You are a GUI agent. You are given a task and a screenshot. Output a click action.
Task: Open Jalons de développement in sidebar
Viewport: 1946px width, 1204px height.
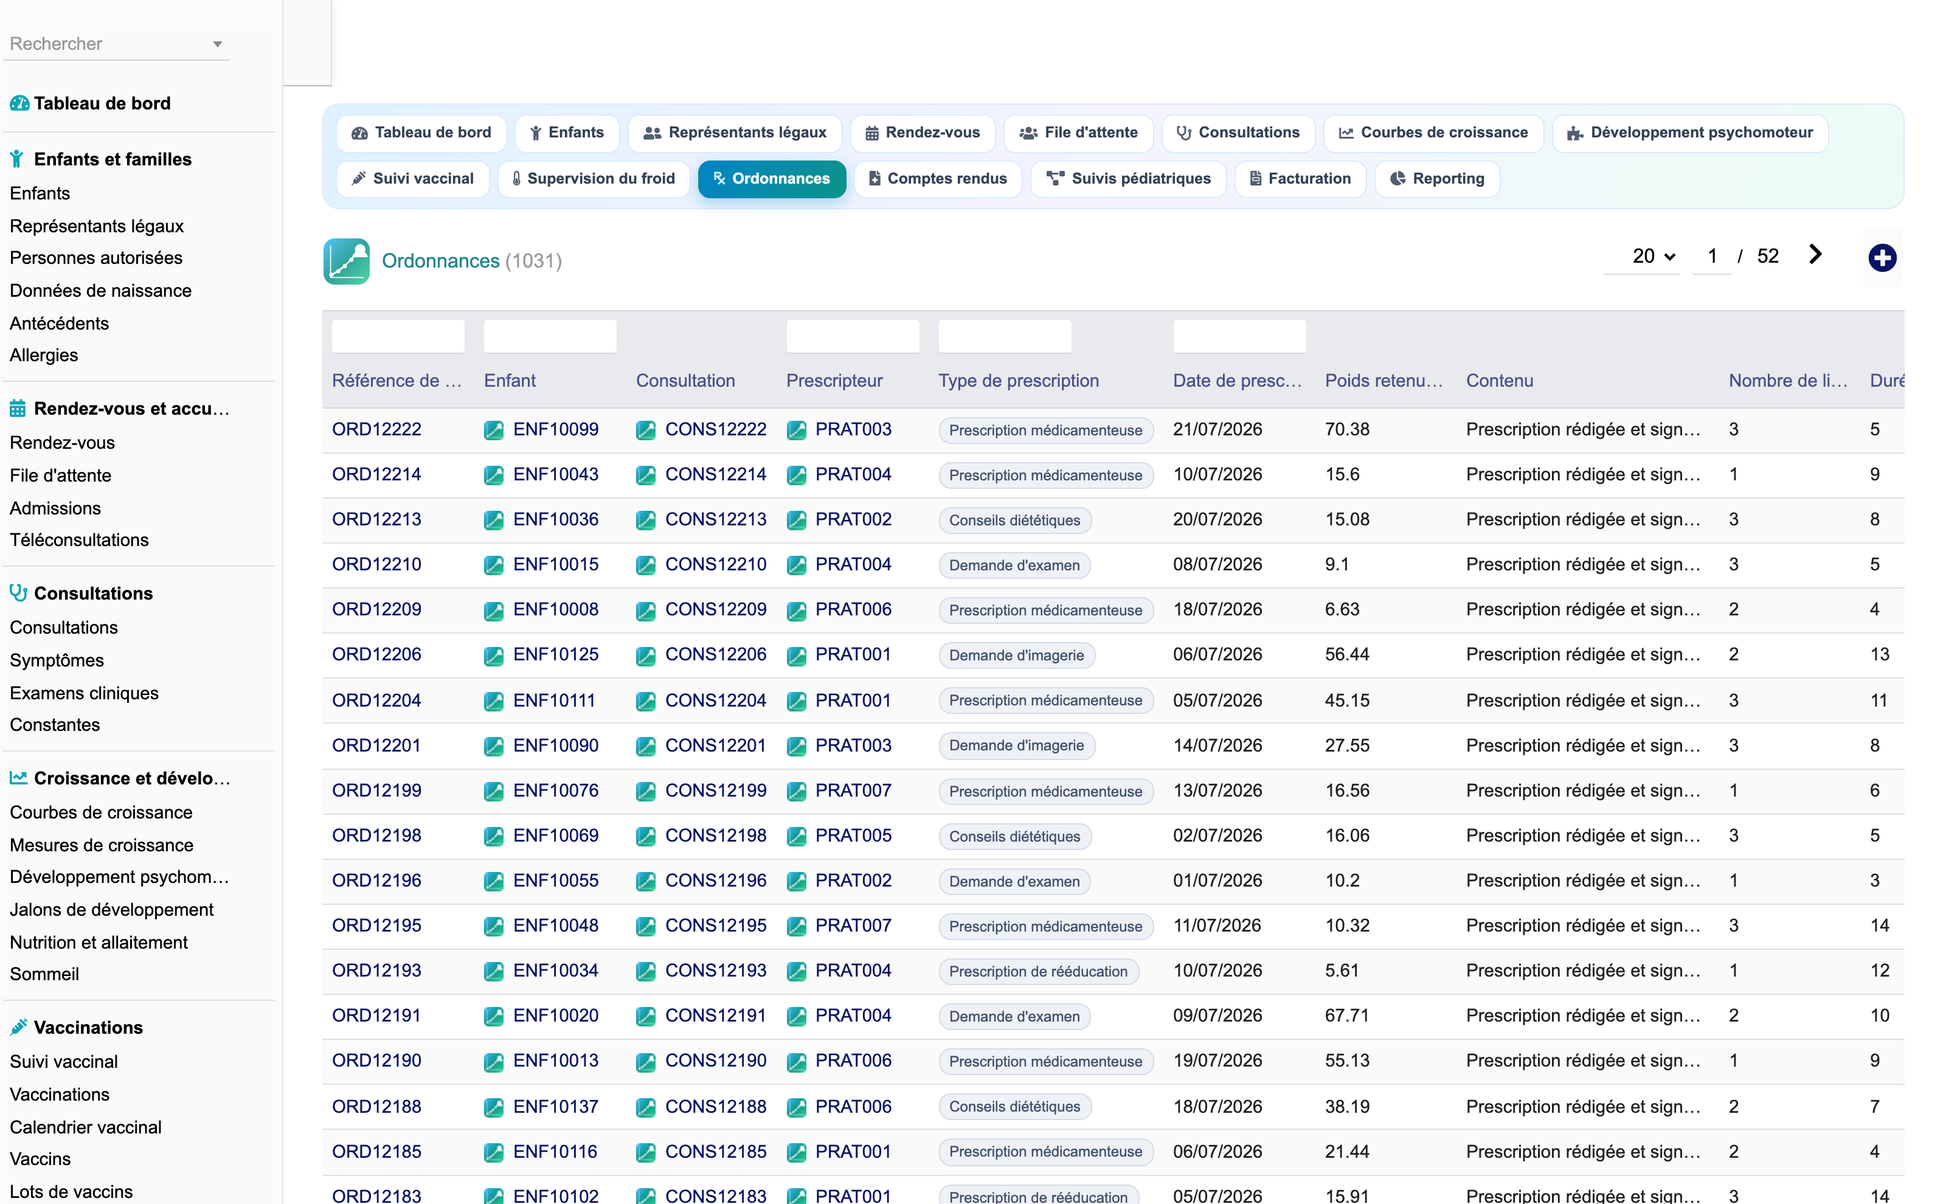point(112,910)
